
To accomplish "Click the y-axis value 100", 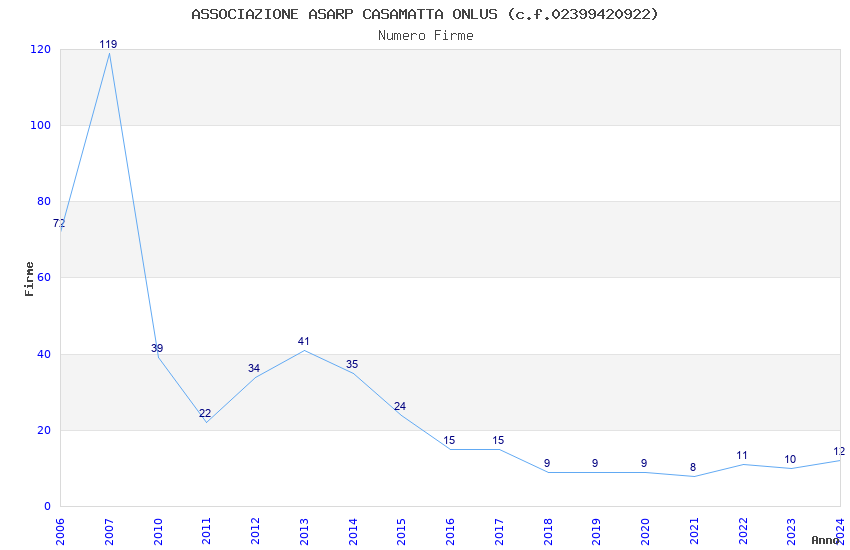I will click(41, 125).
